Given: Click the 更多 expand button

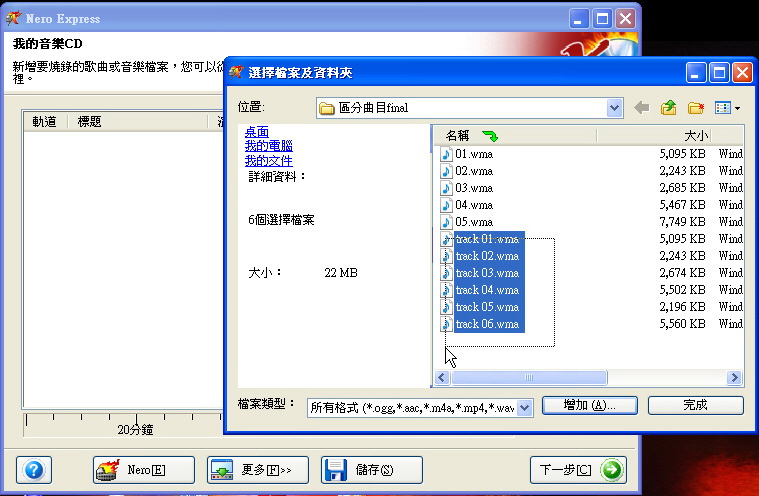Looking at the screenshot, I should click(255, 470).
